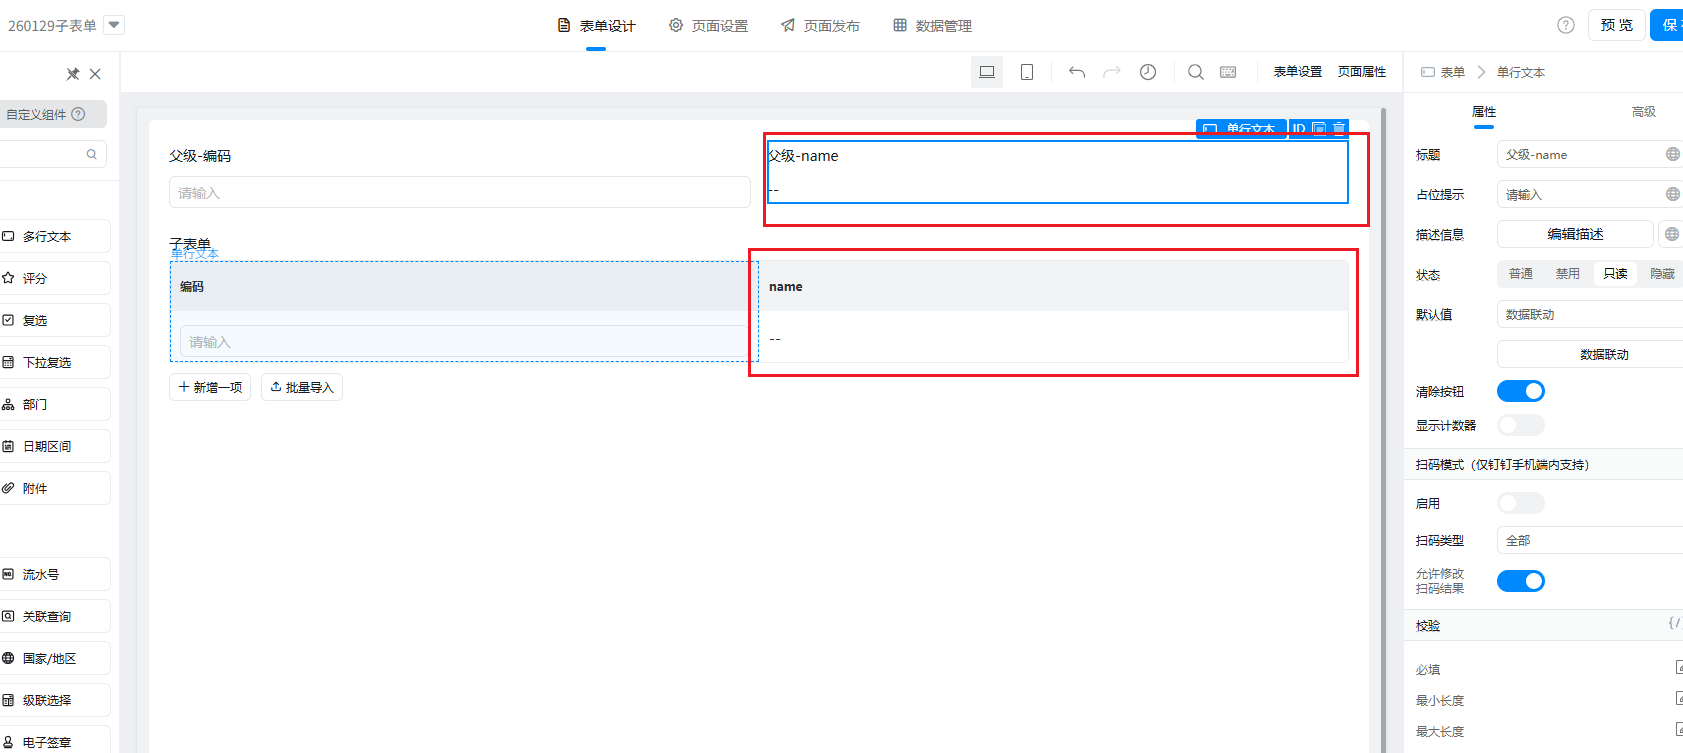Click the 编辑描述 button
The image size is (1683, 753).
pyautogui.click(x=1575, y=234)
